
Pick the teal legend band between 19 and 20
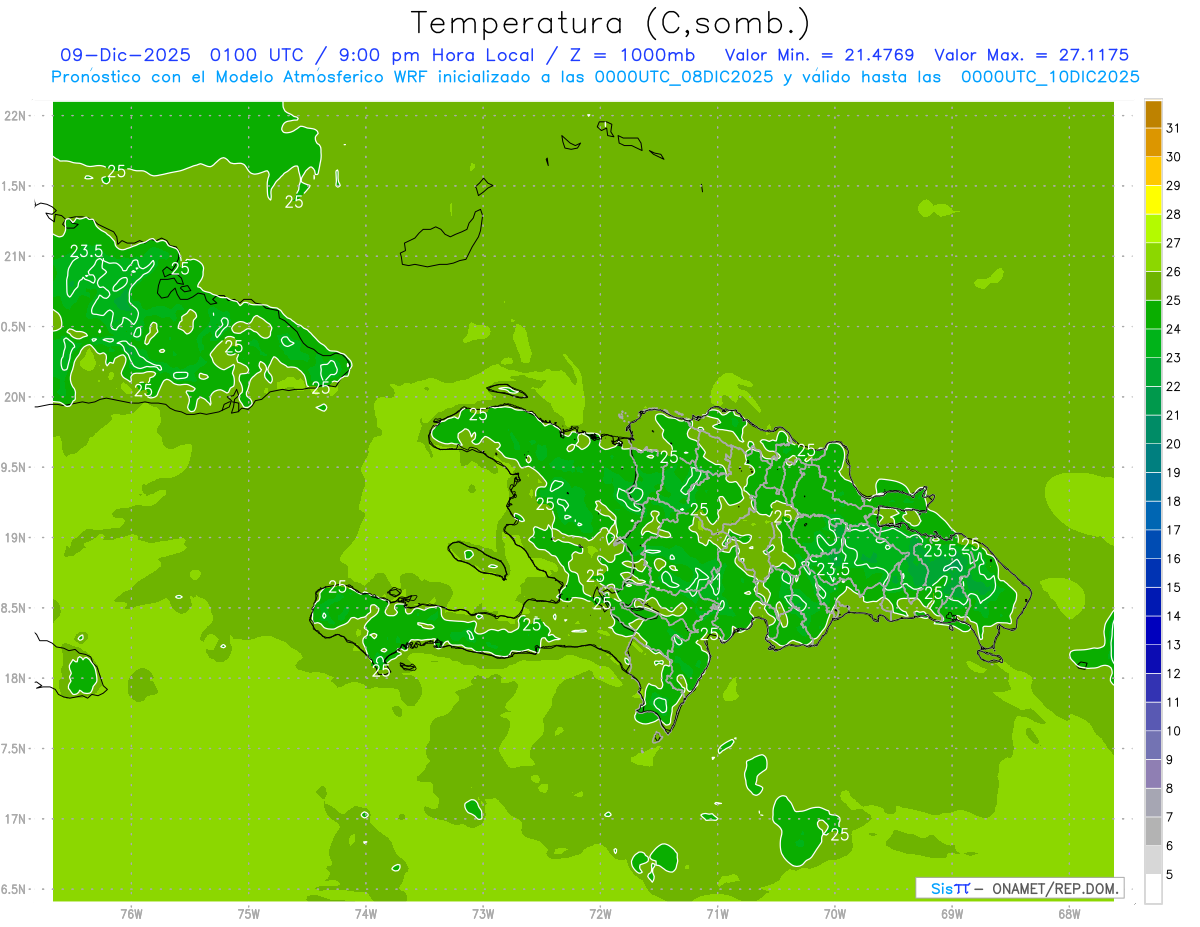(1153, 459)
